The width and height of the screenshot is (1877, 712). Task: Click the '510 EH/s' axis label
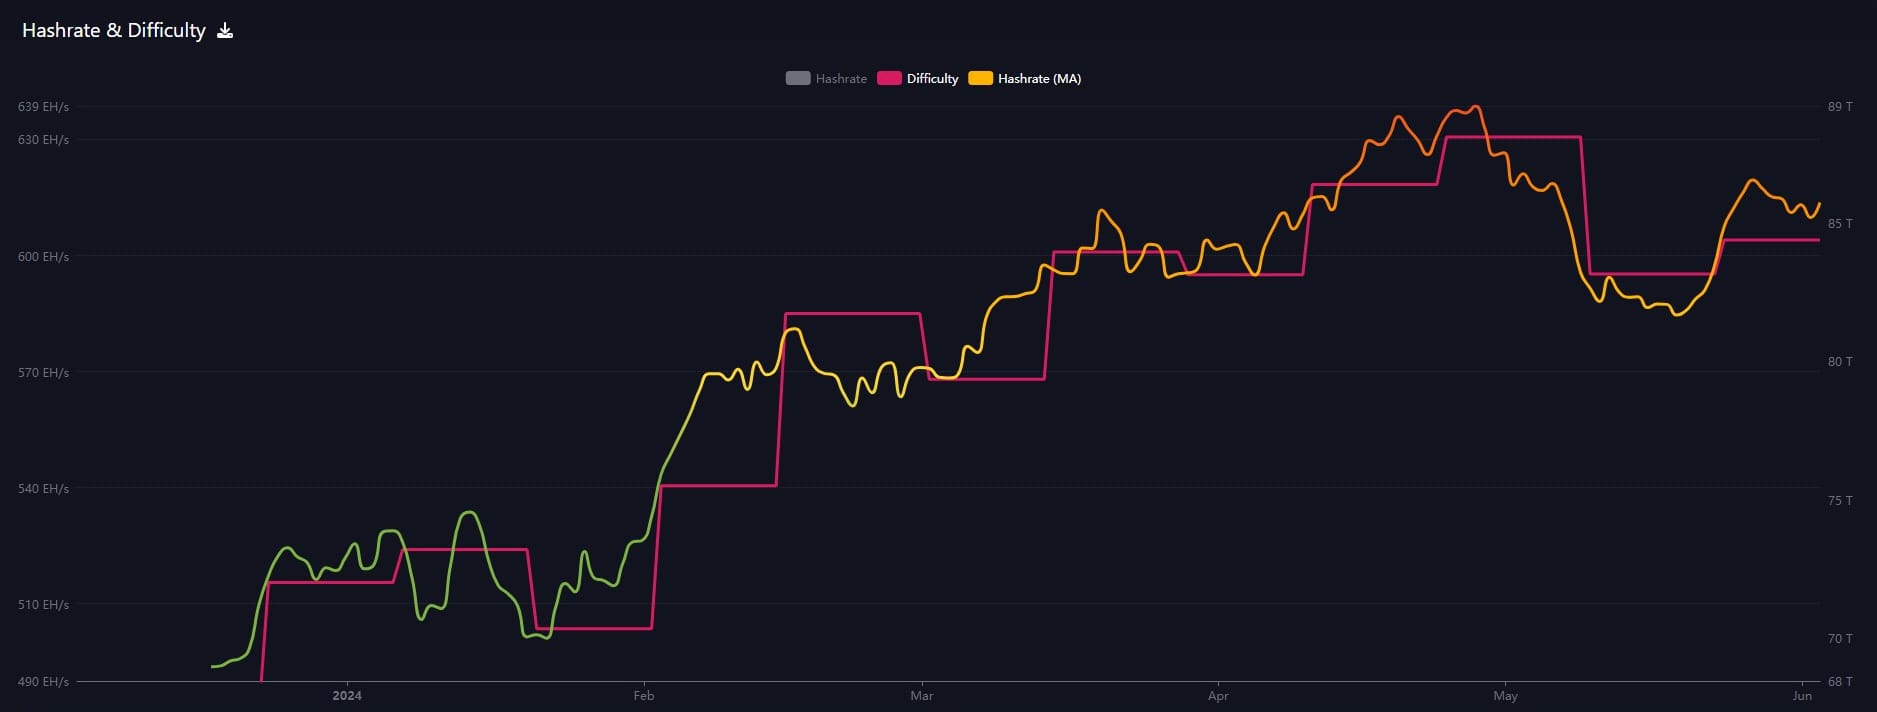(43, 605)
